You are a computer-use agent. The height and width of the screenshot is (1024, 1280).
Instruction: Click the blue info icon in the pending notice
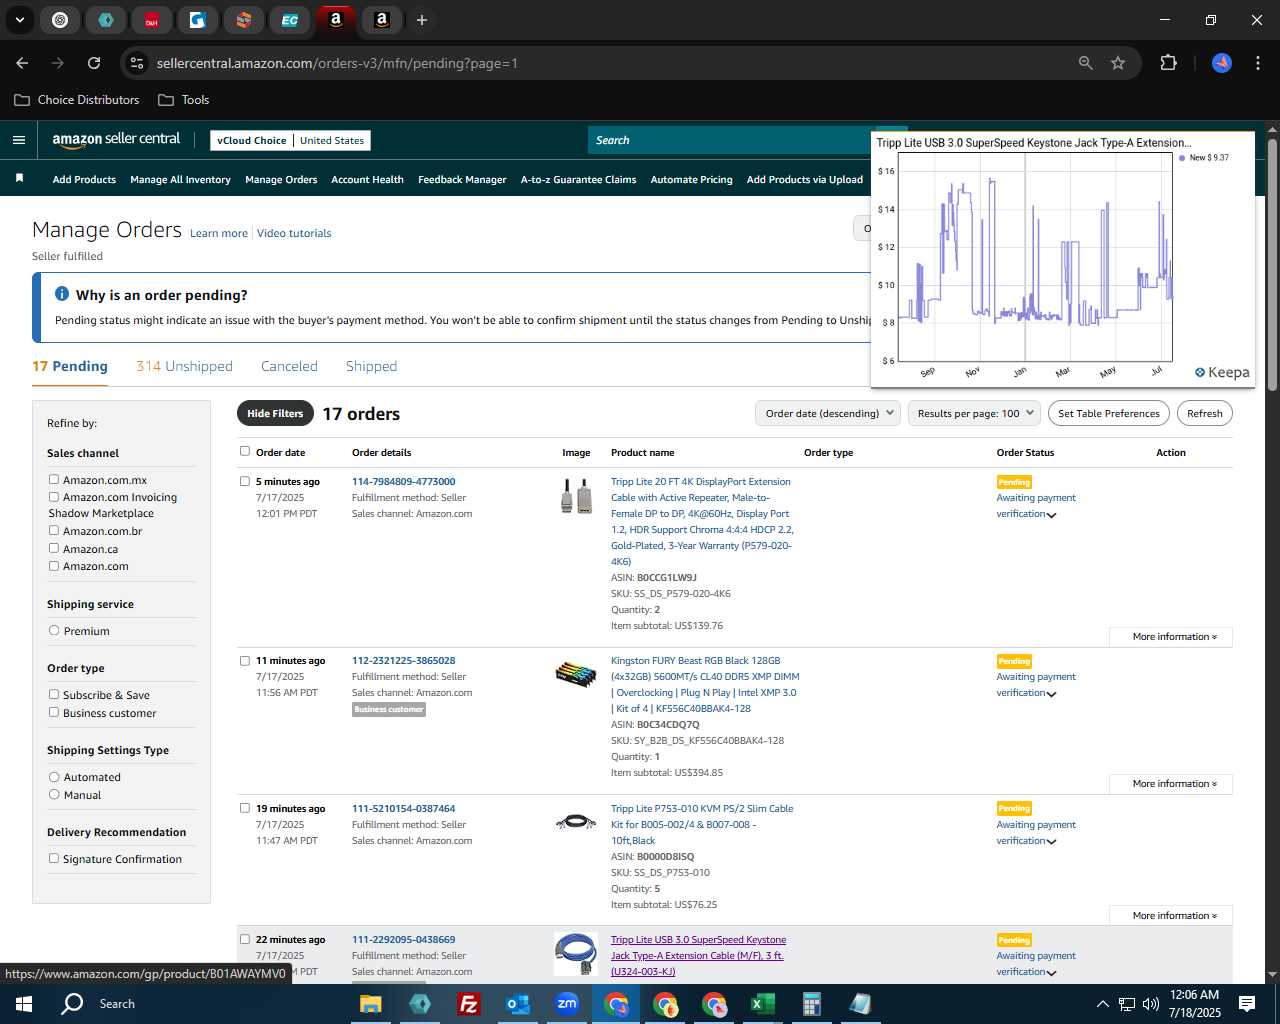(x=62, y=294)
